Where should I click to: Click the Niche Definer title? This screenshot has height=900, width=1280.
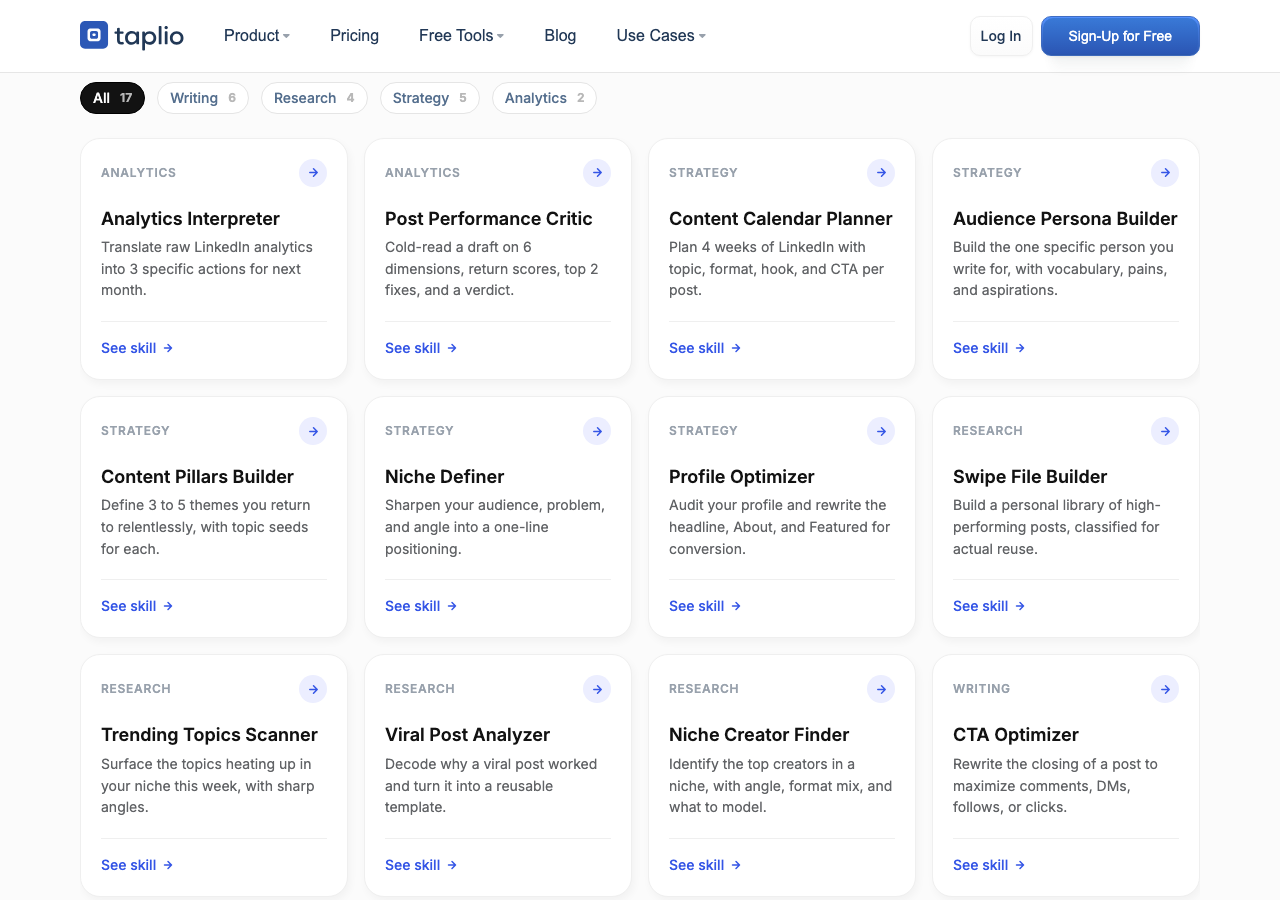pos(445,477)
